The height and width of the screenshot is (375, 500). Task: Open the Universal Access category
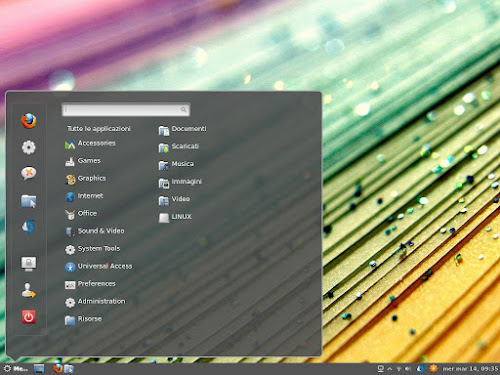click(x=98, y=266)
